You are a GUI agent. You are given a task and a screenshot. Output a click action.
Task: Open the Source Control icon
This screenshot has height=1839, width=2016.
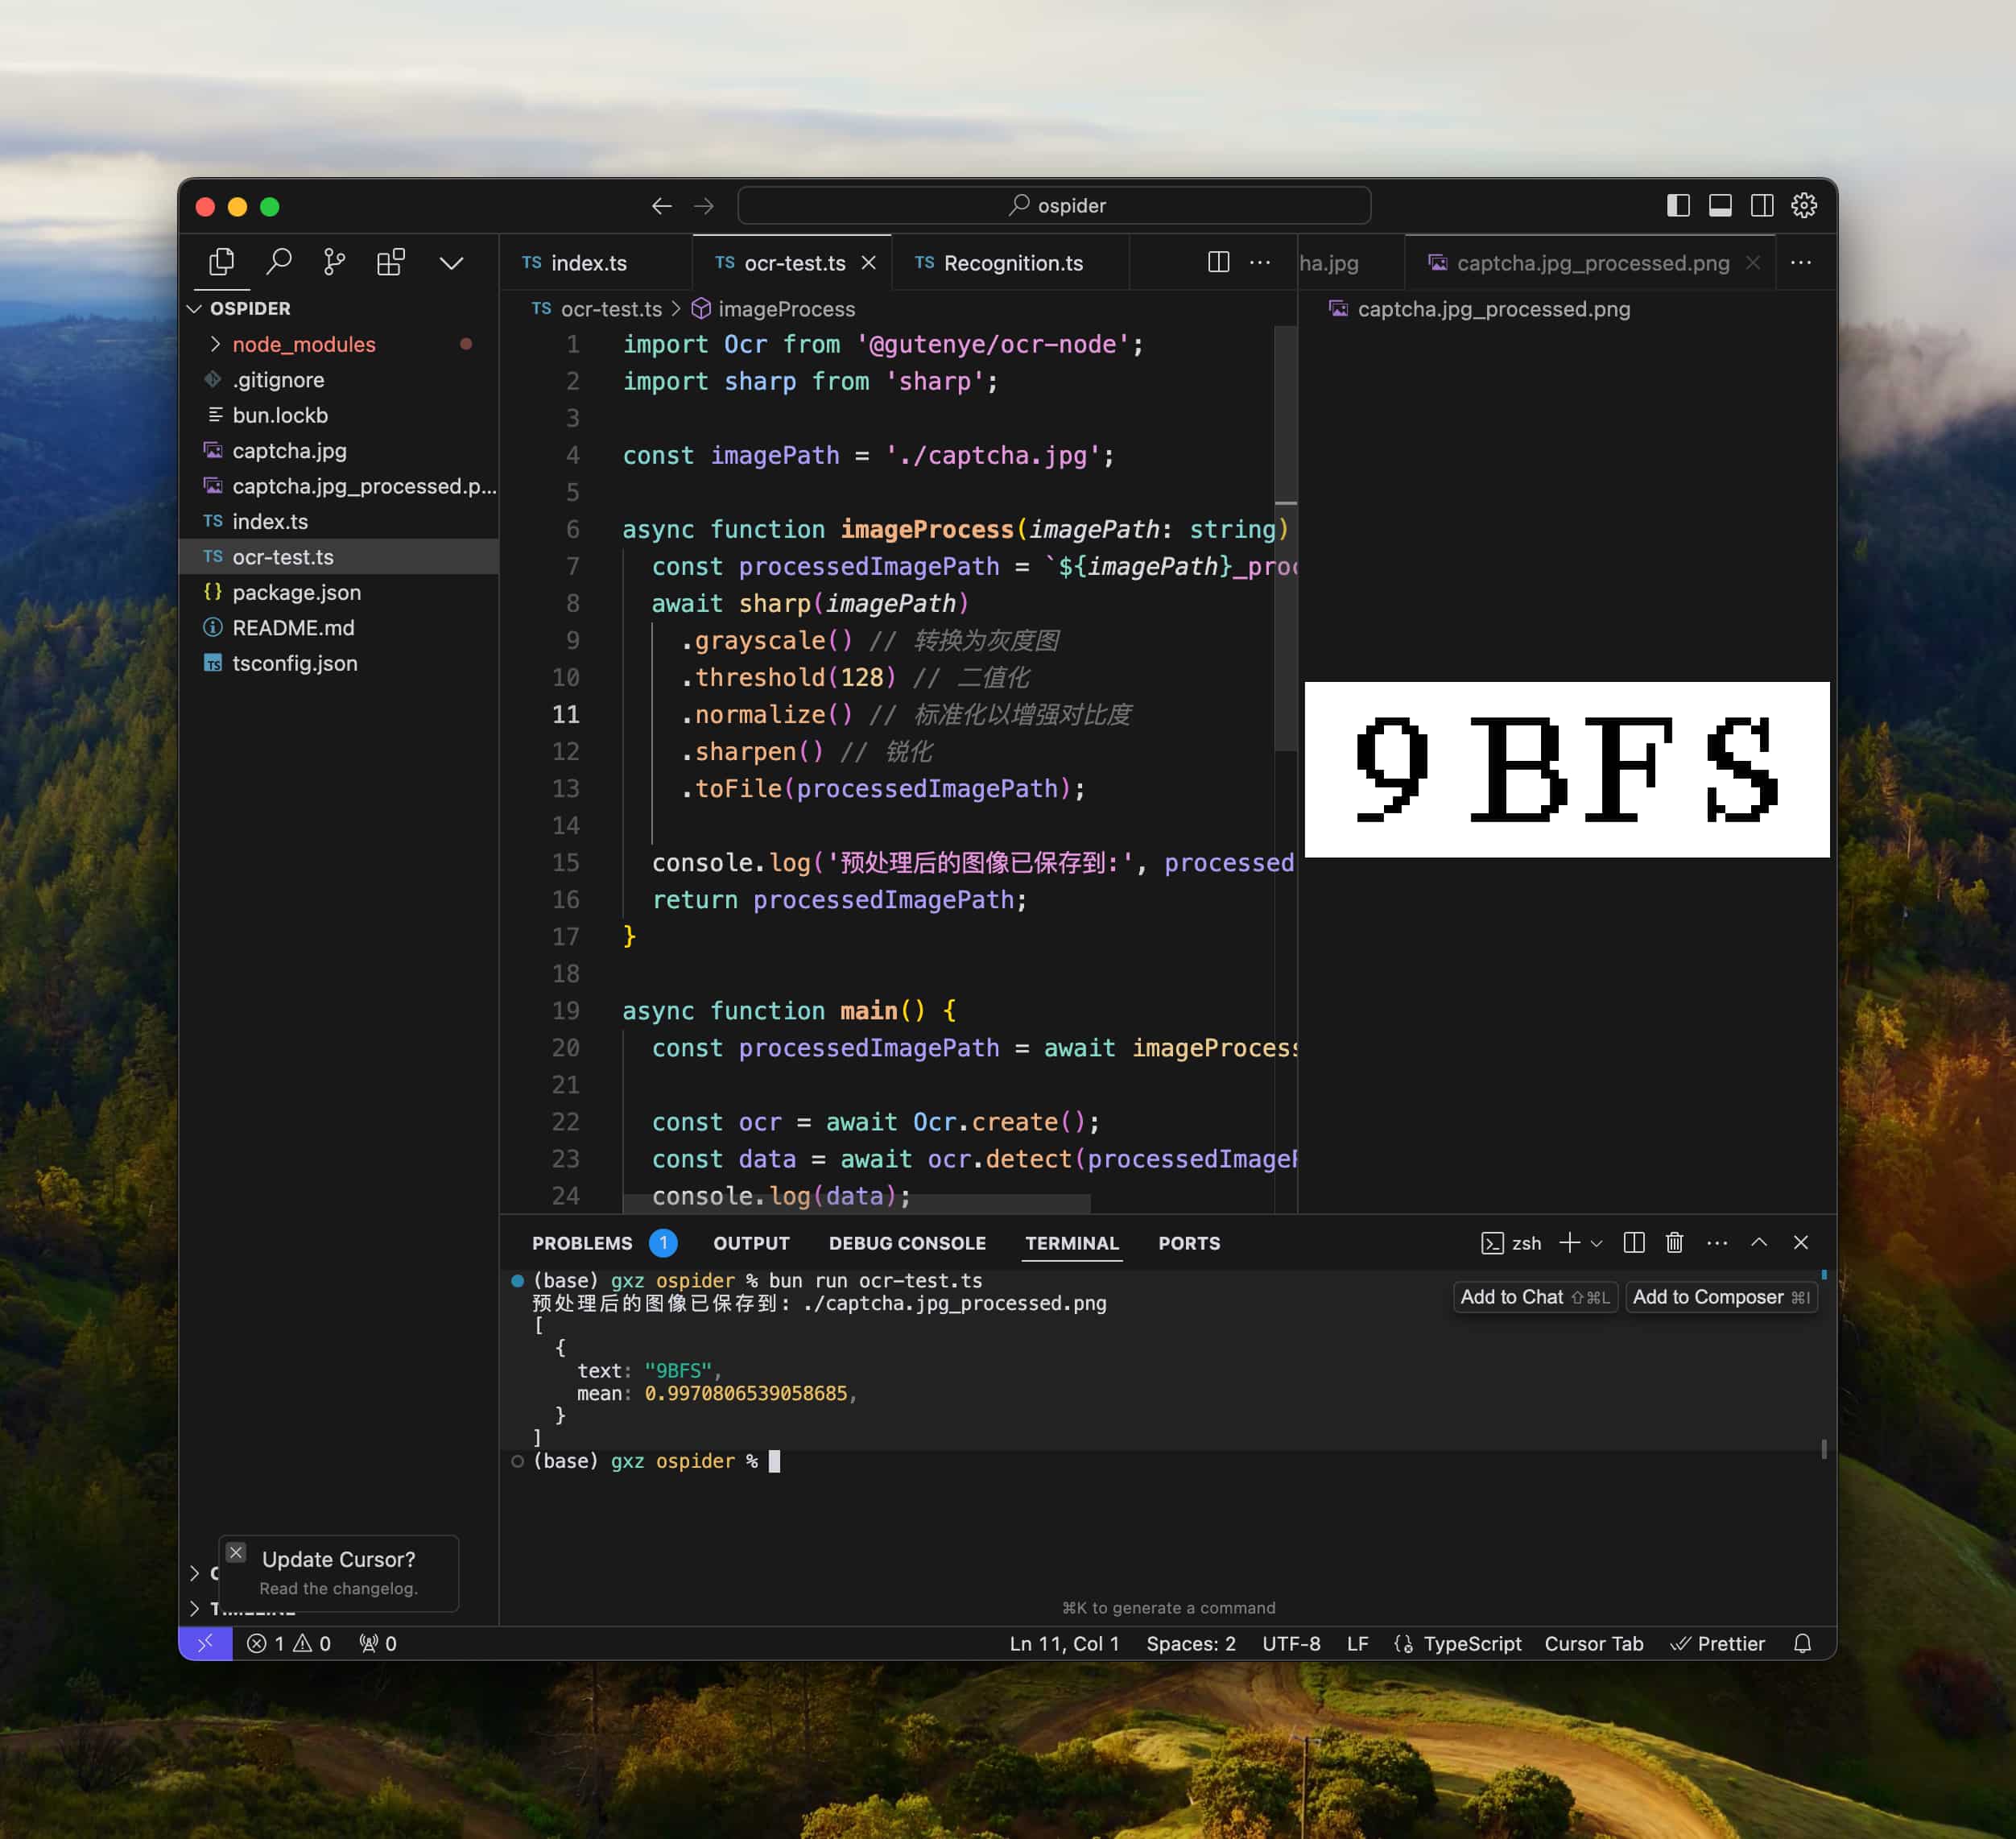334,262
